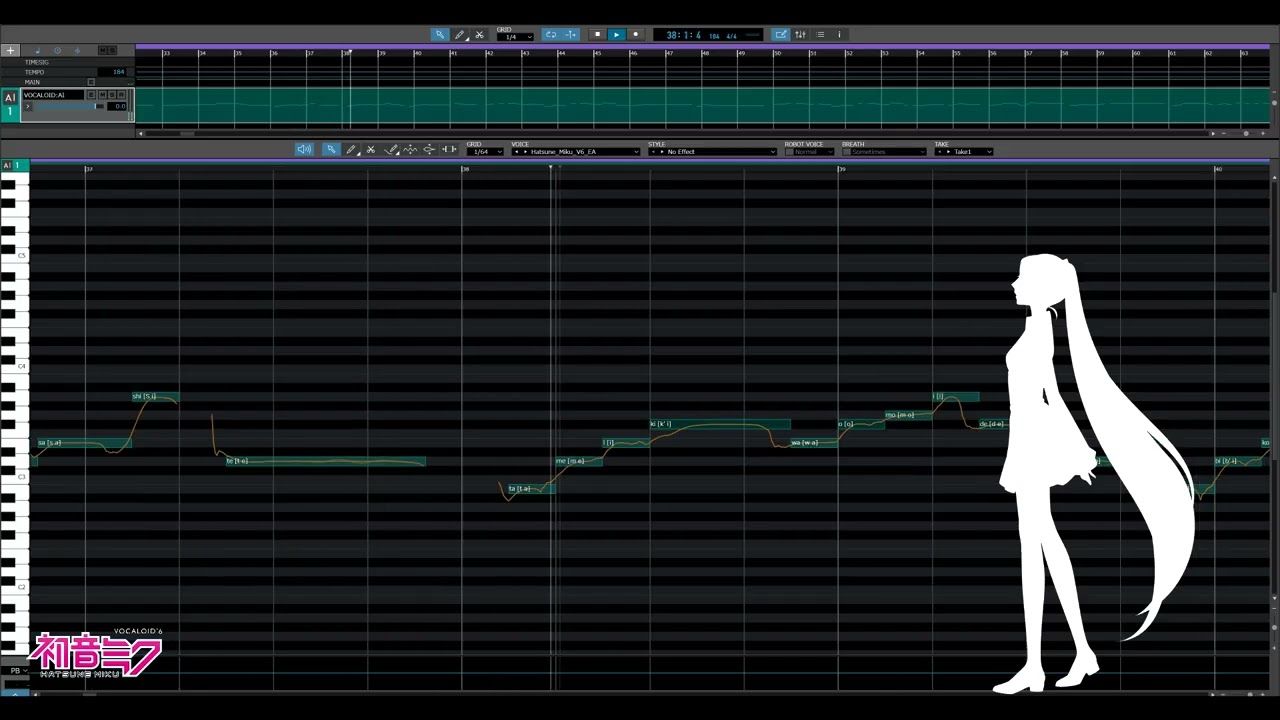The width and height of the screenshot is (1280, 720).
Task: Select the AI 1 track badge
Action: 10,104
